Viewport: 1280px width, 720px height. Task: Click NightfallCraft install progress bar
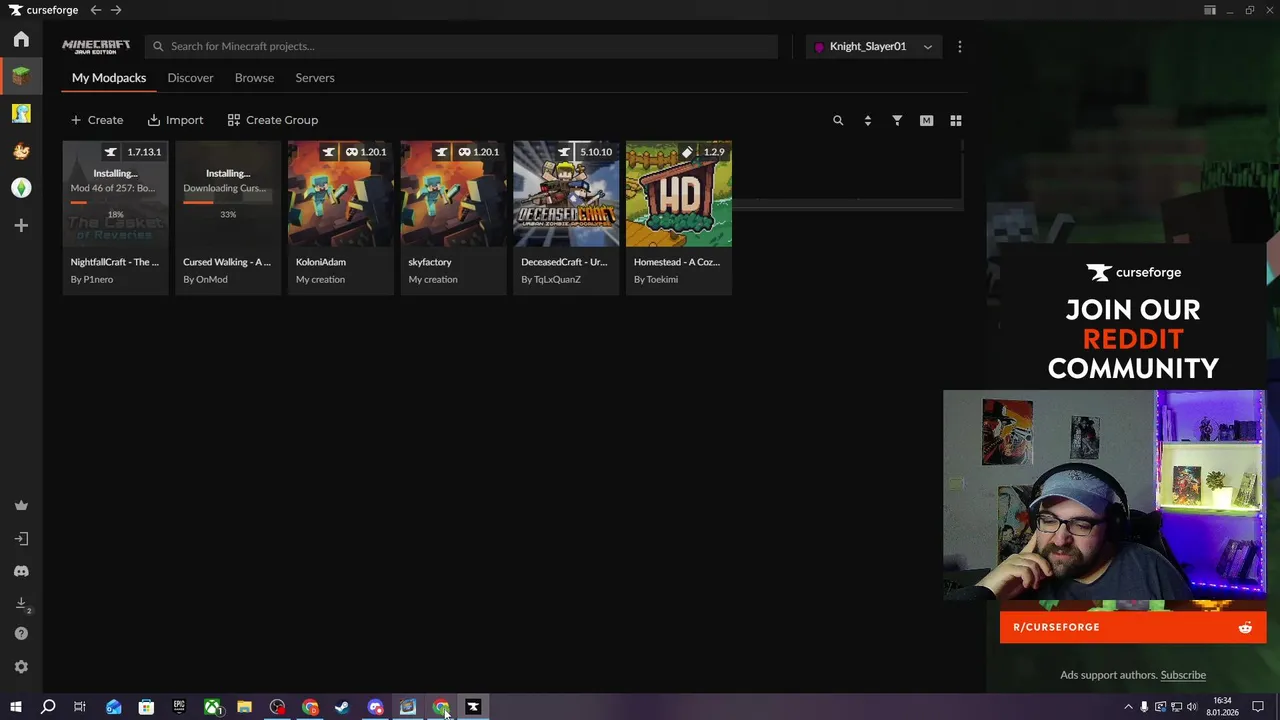click(x=115, y=202)
